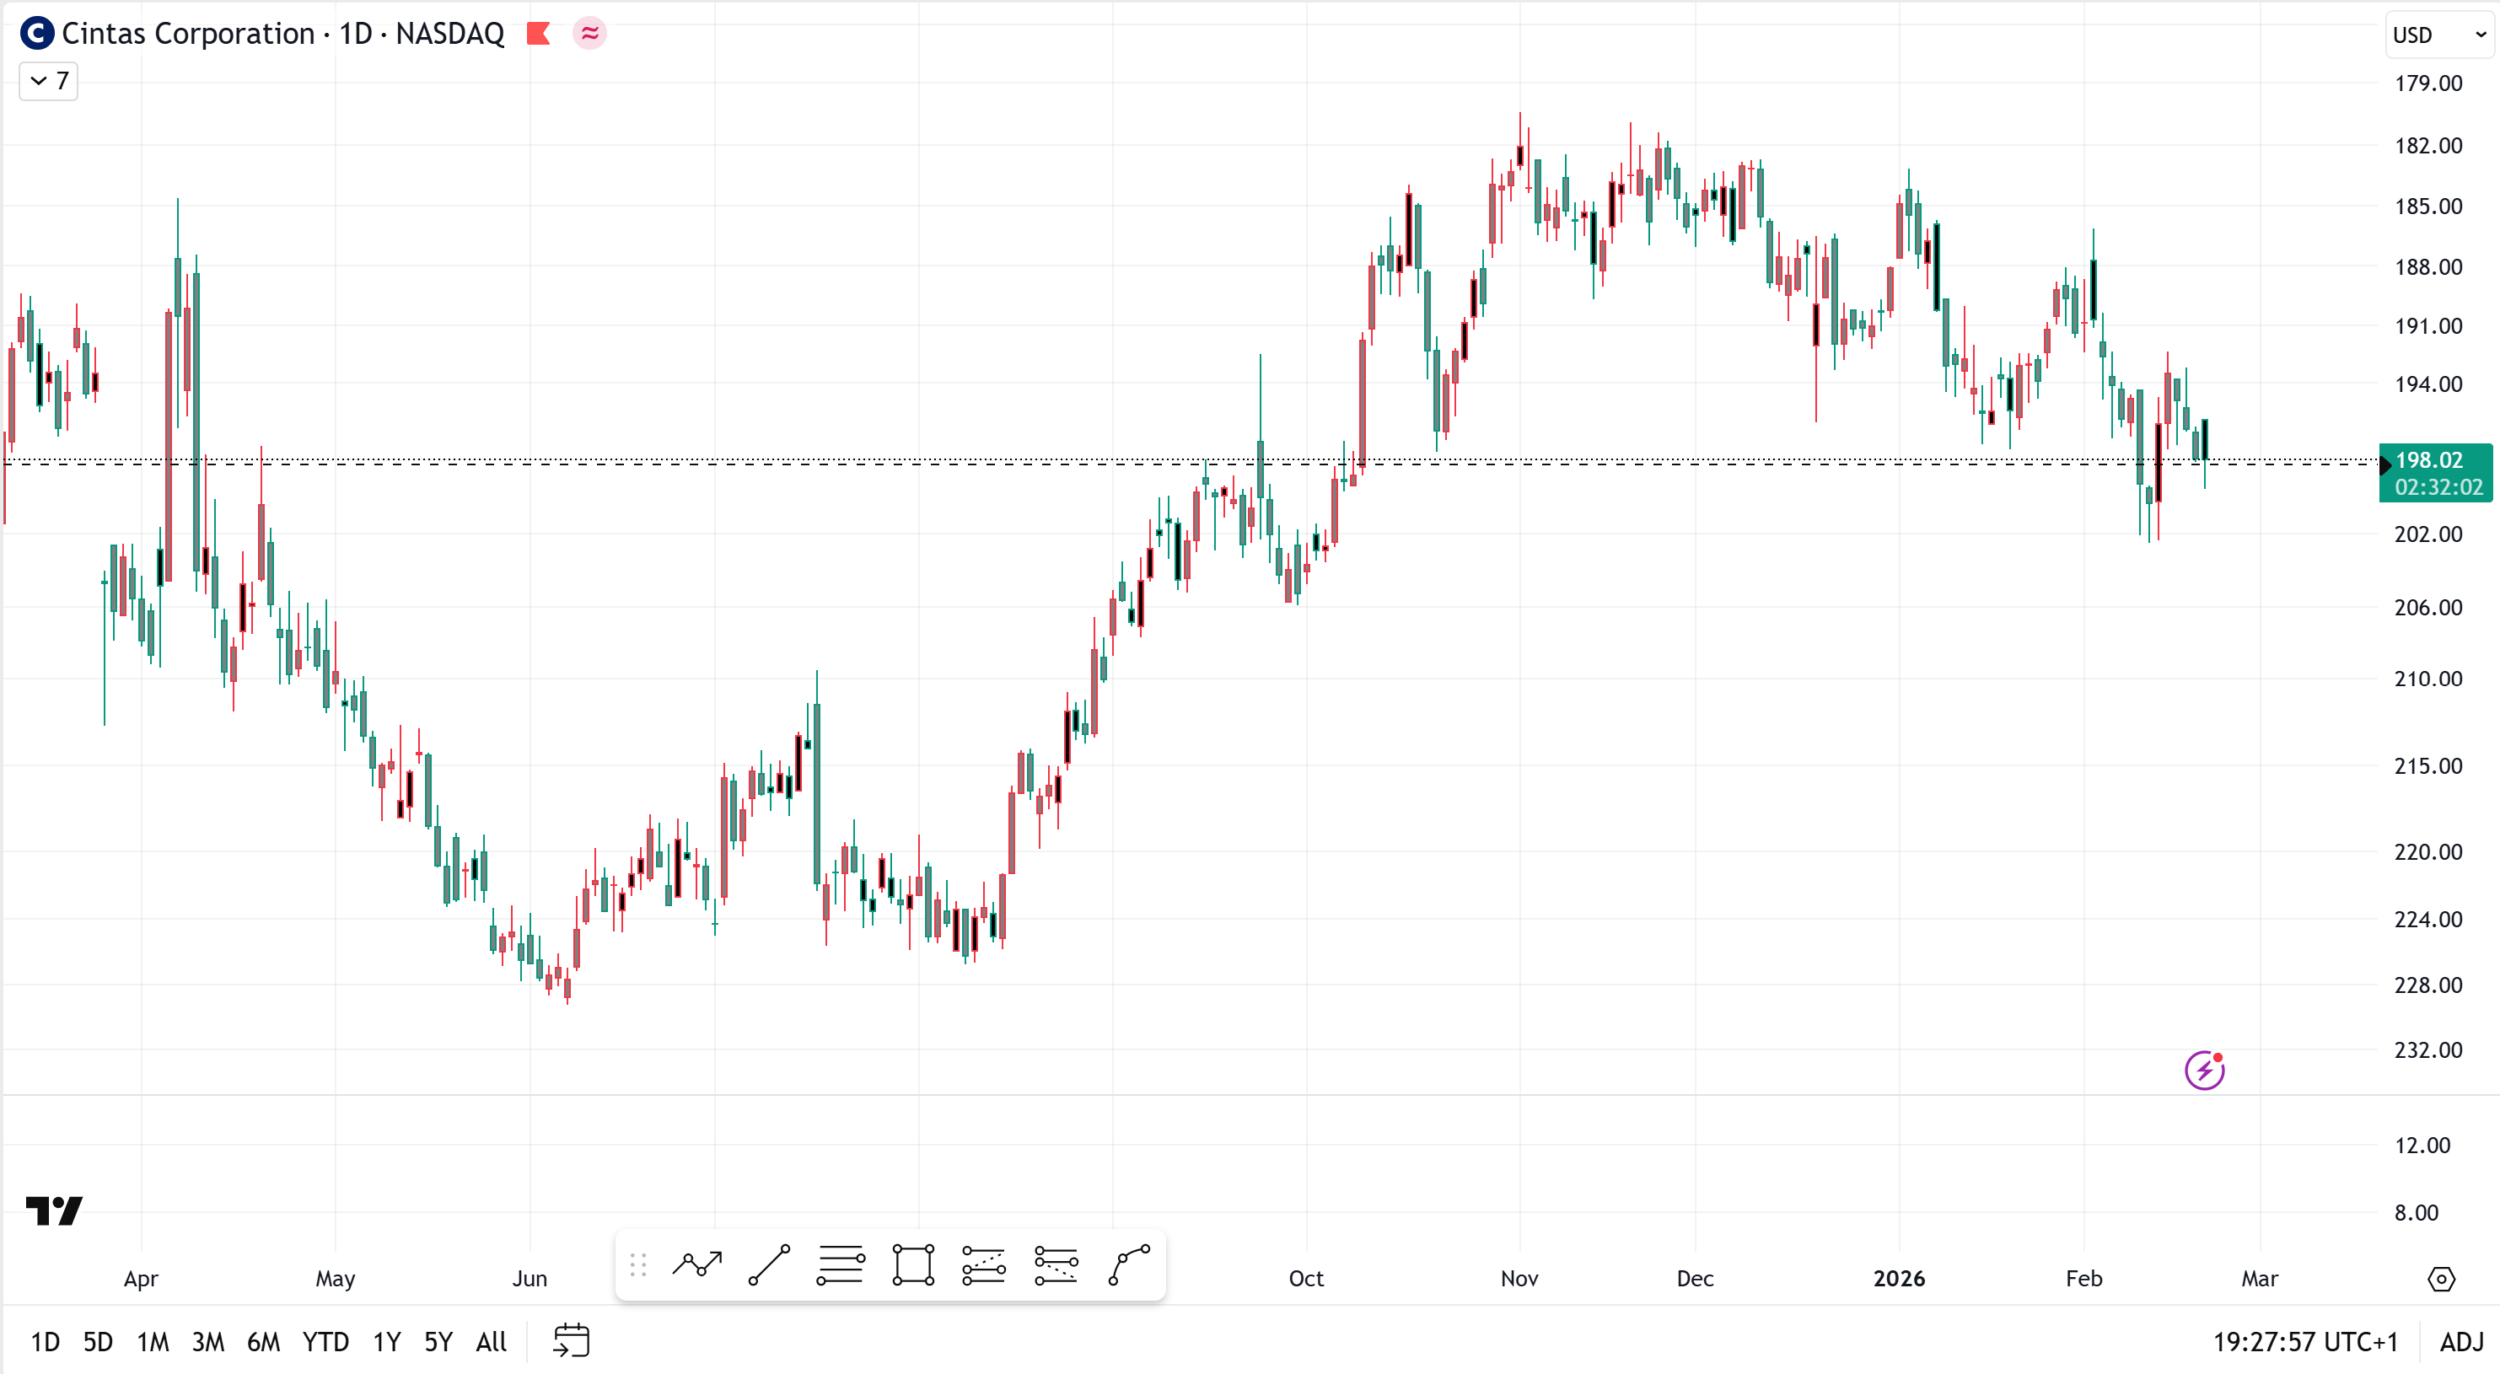Open the USD currency dropdown
Screen dimensions: 2500x1374
pyautogui.click(x=2439, y=35)
